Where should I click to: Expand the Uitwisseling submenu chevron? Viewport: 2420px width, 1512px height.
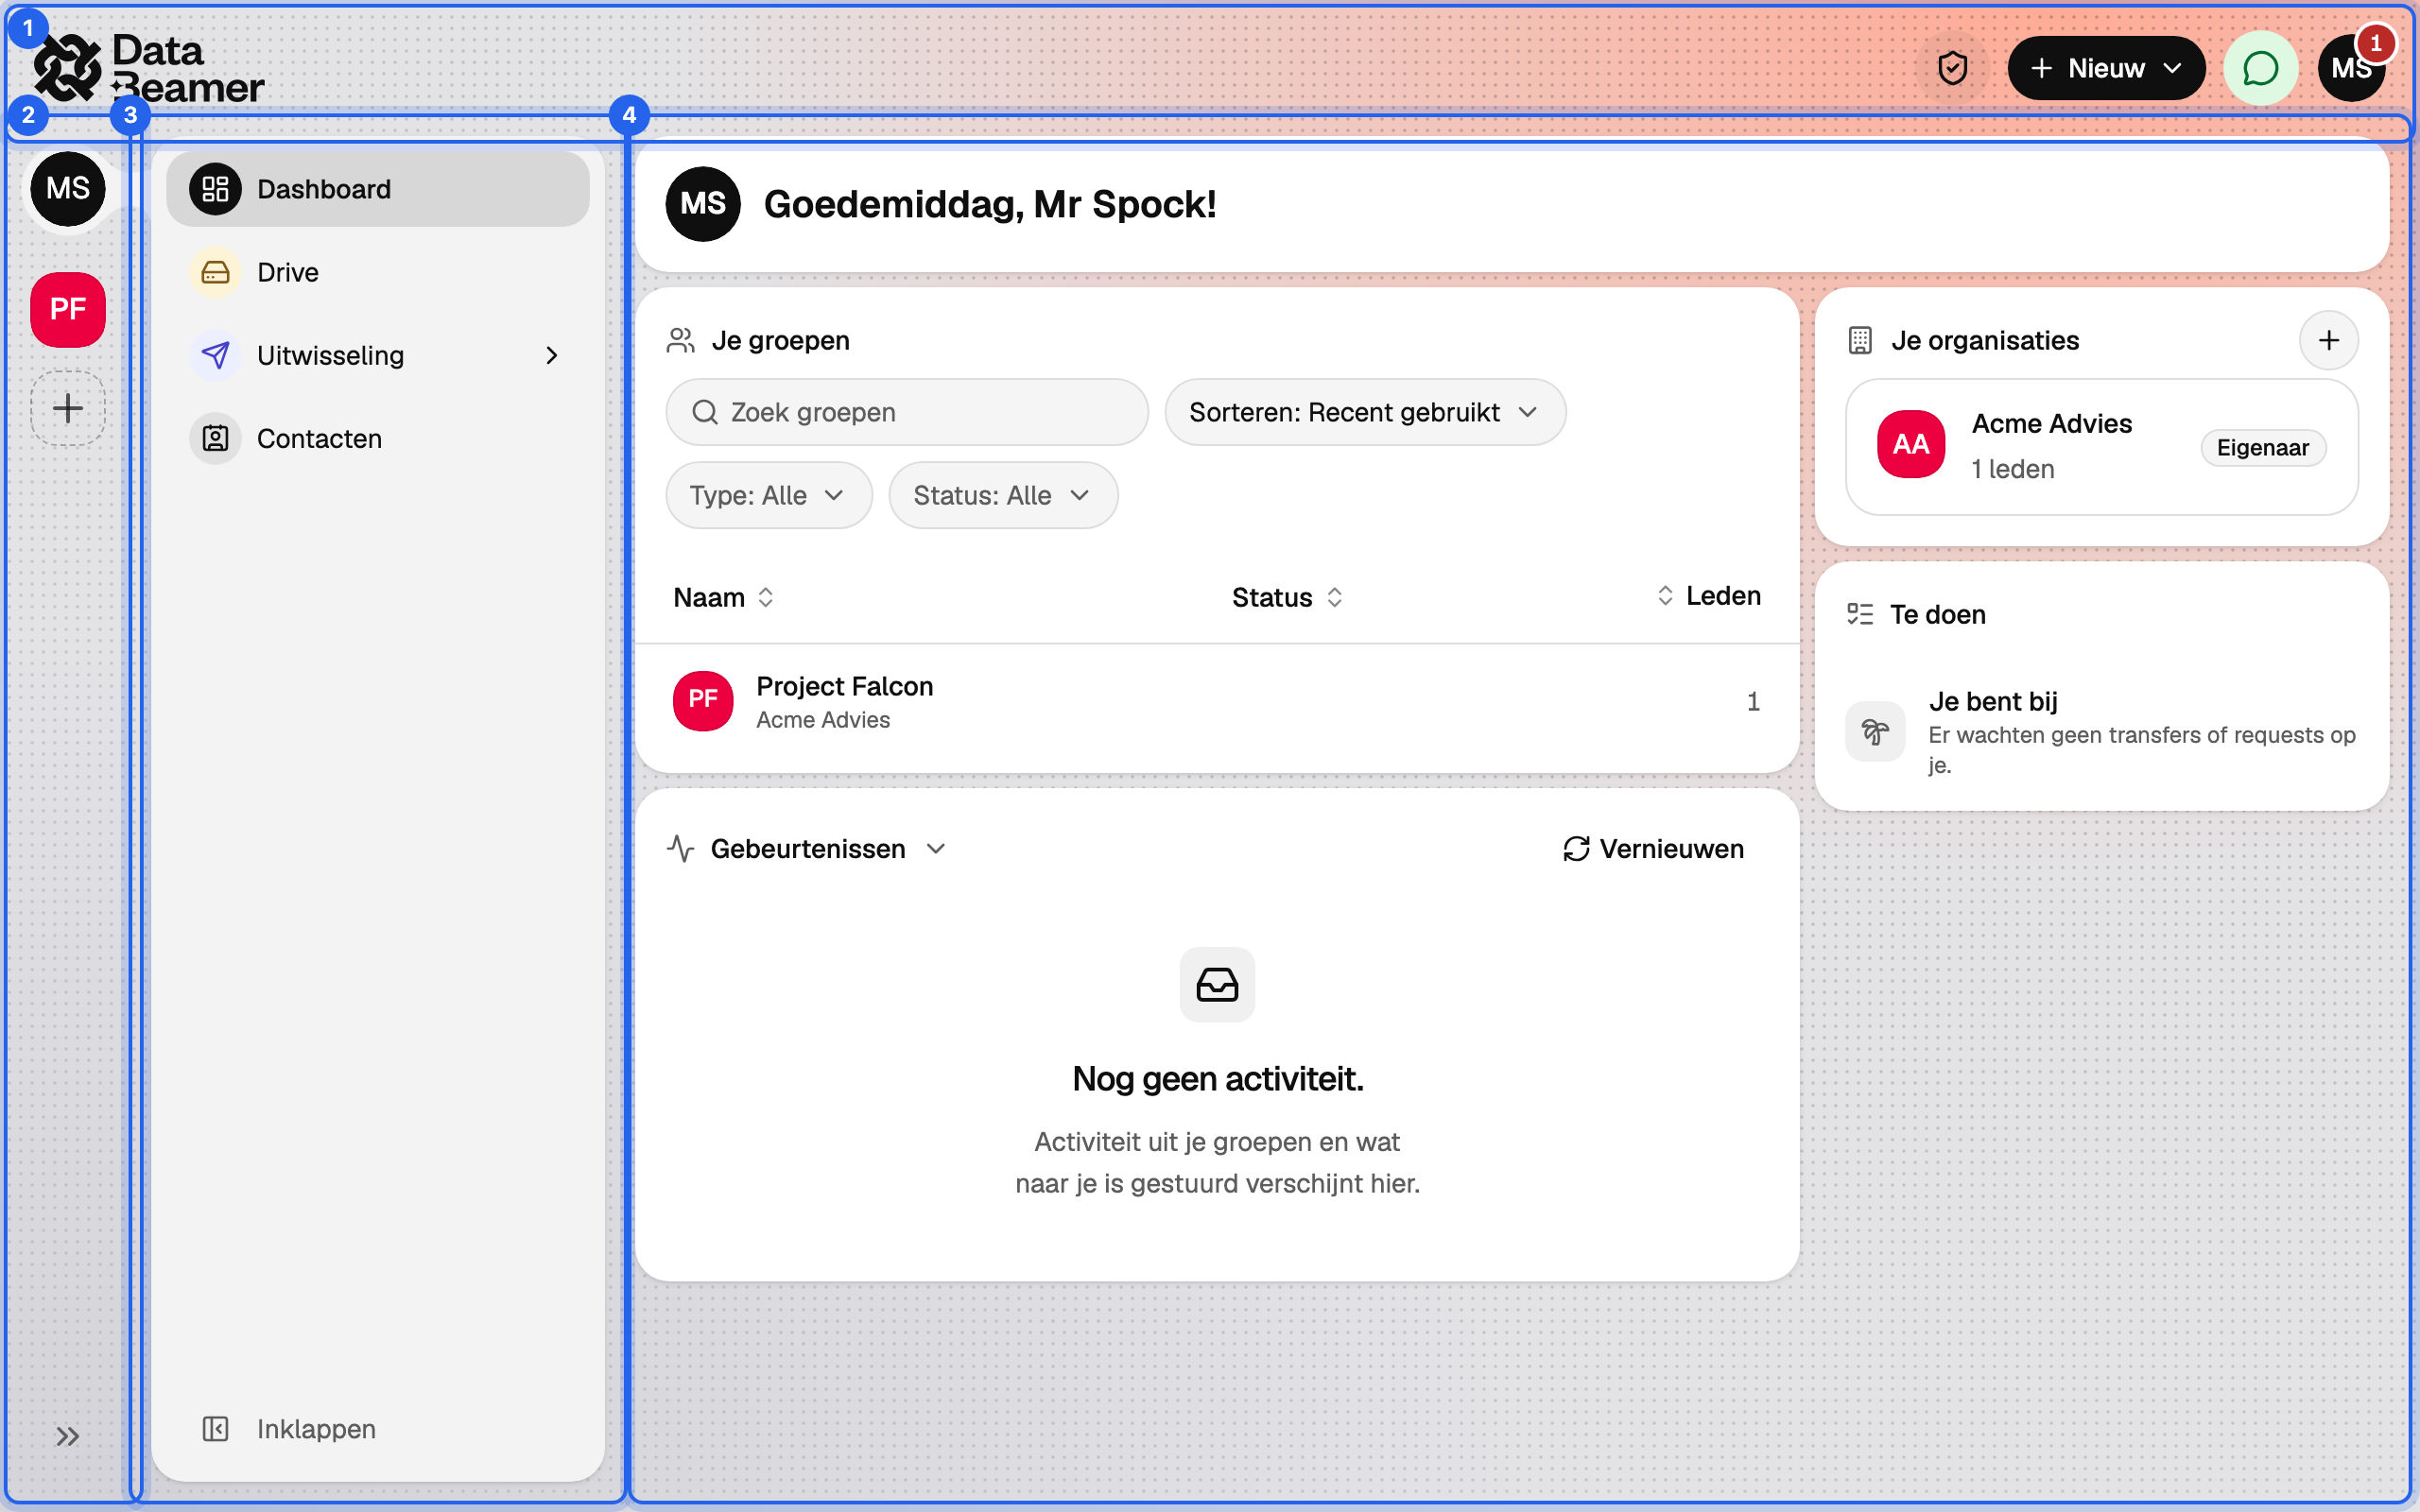pos(551,355)
